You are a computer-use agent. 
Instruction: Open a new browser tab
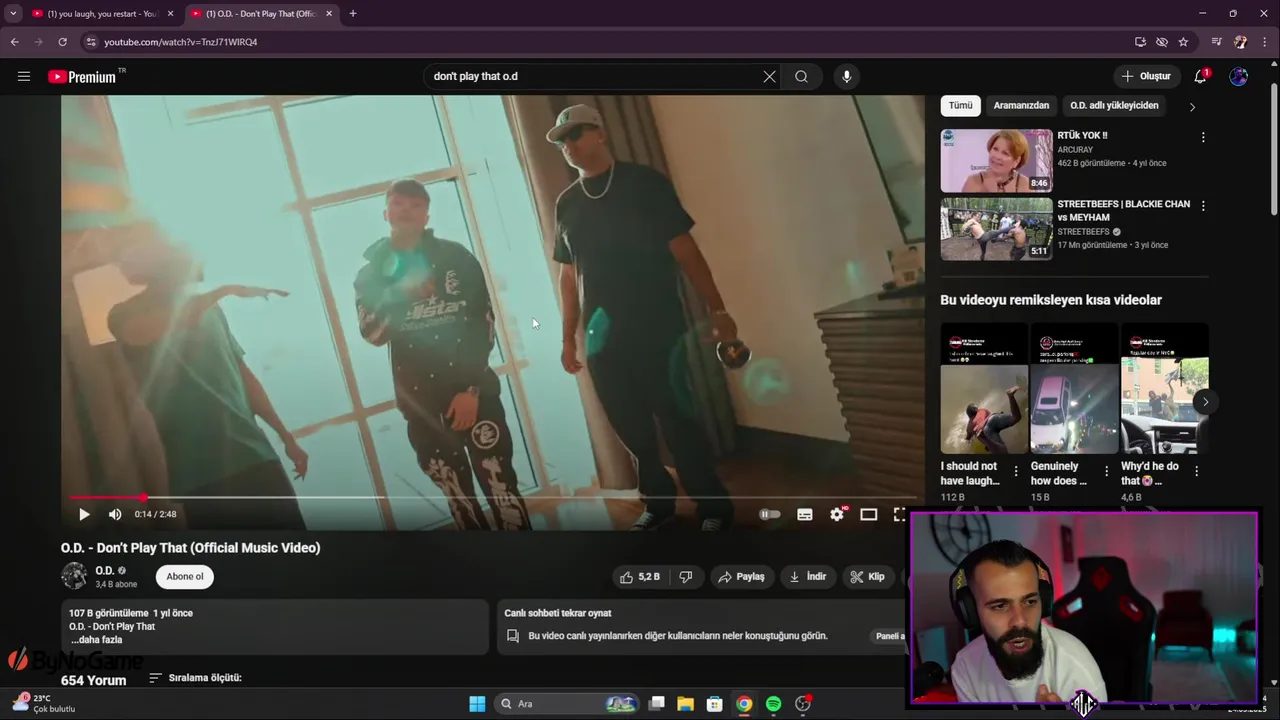[353, 14]
